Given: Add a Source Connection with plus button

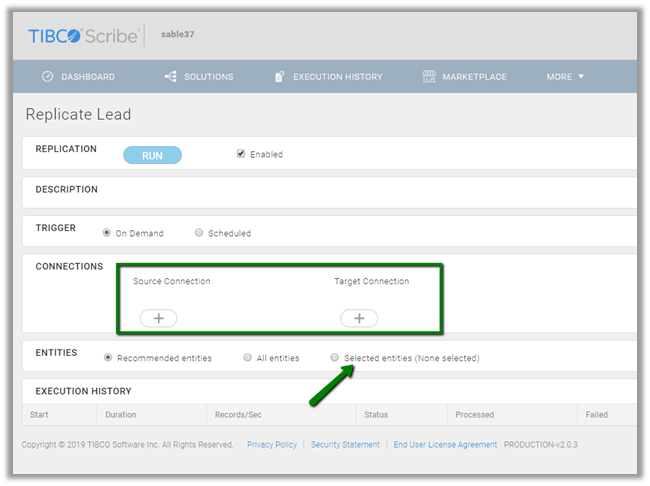Looking at the screenshot, I should (158, 318).
